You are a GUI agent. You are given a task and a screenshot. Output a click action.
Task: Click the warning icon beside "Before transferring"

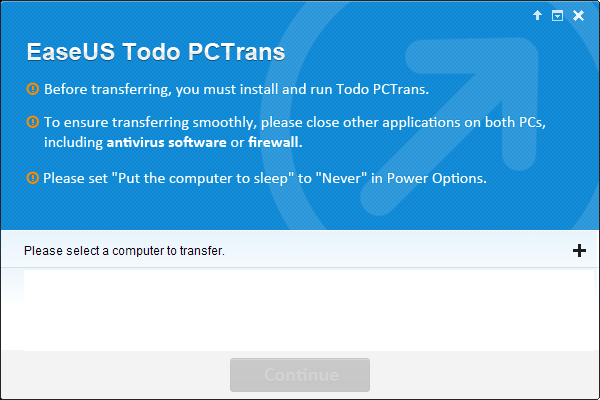(33, 89)
